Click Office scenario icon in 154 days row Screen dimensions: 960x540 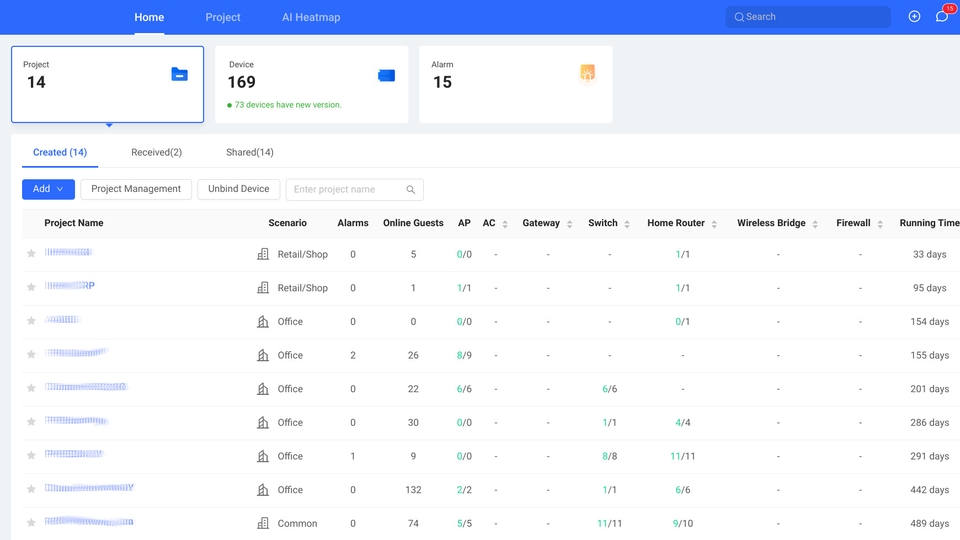click(x=263, y=321)
